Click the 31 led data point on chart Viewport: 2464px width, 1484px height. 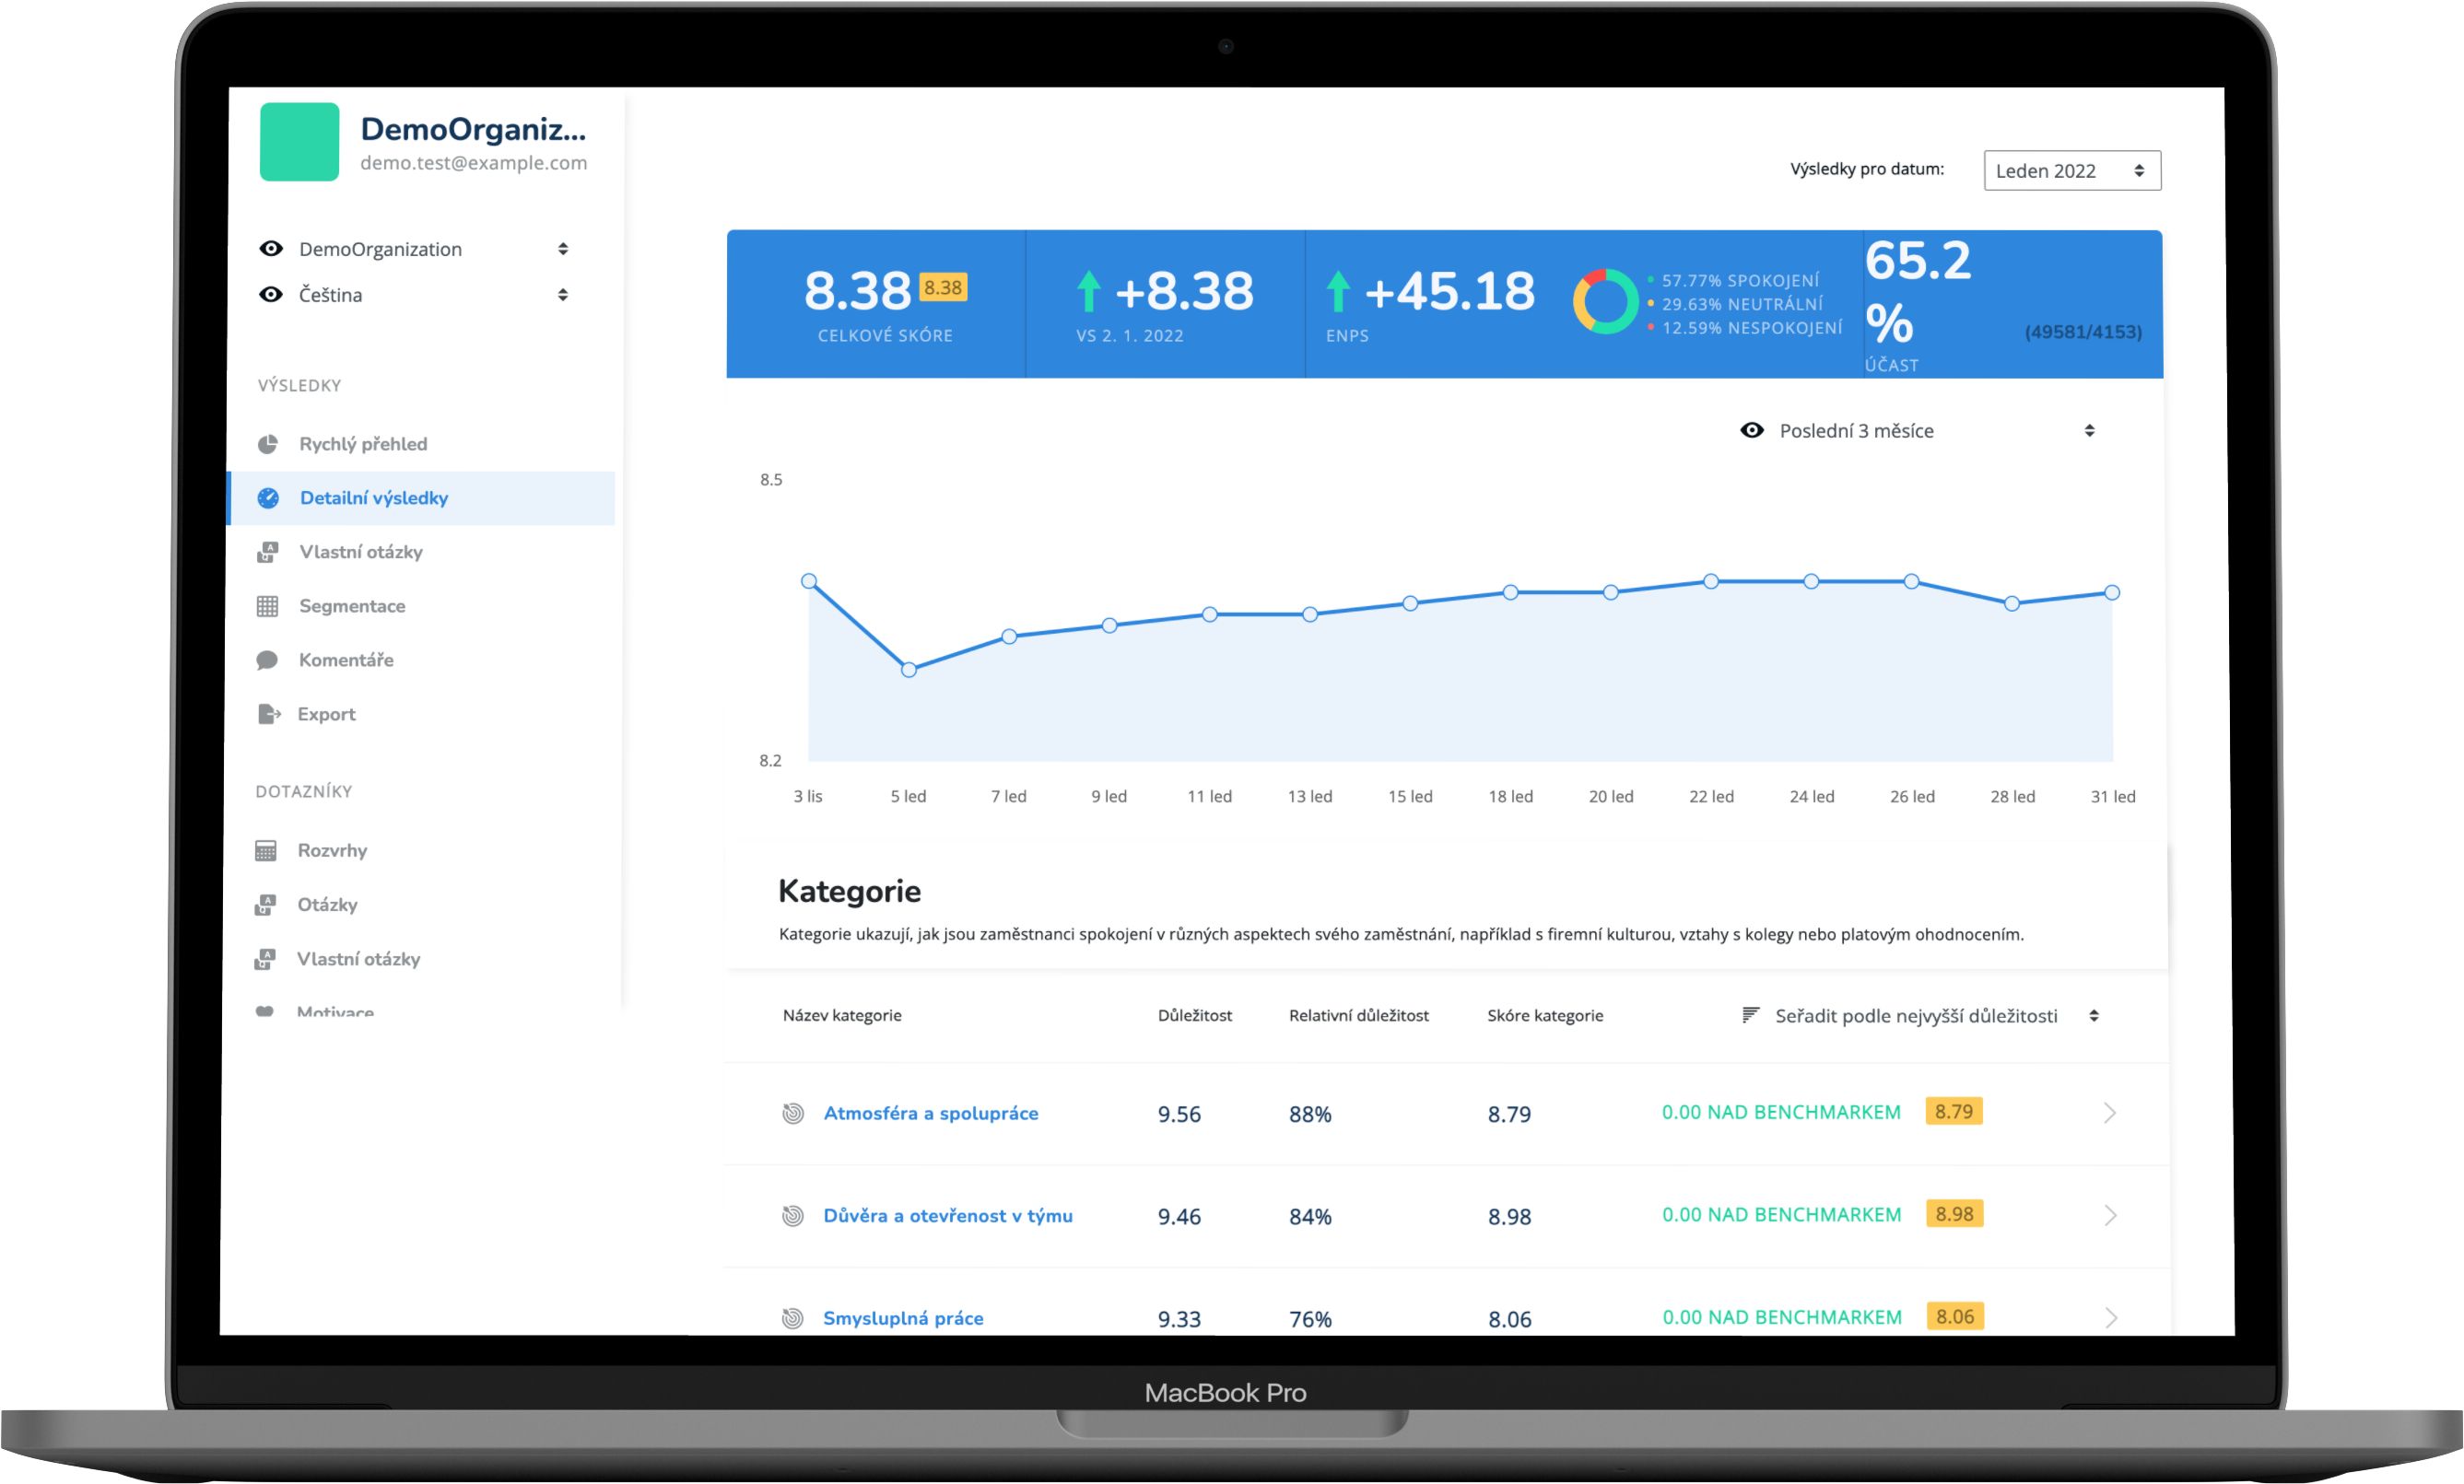coord(2113,593)
